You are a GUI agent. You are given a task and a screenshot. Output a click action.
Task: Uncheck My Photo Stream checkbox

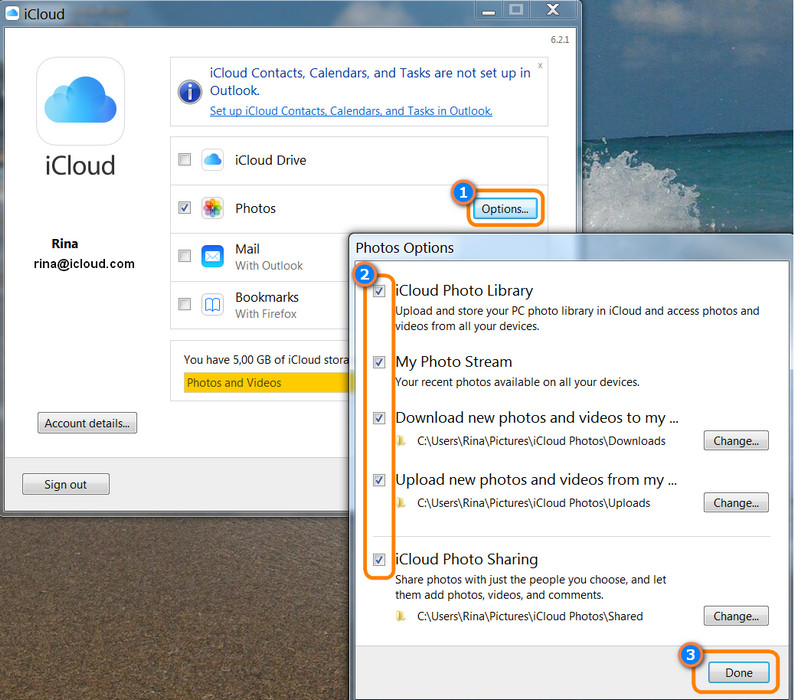coord(379,362)
